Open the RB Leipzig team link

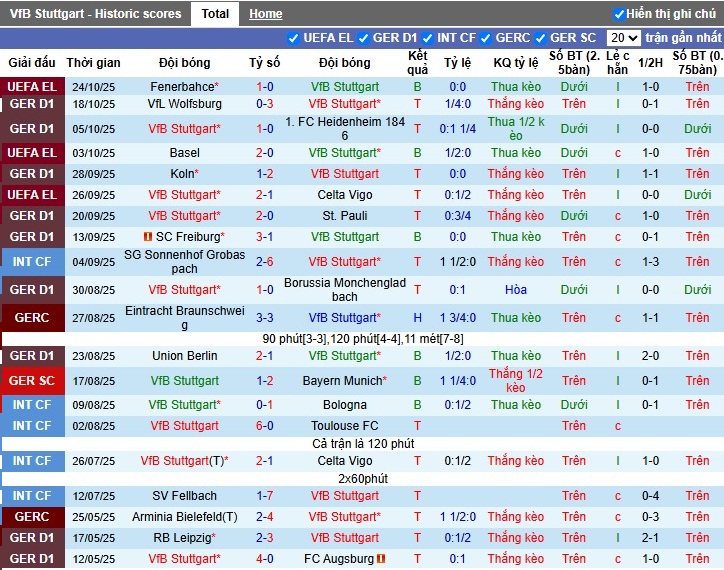point(182,538)
